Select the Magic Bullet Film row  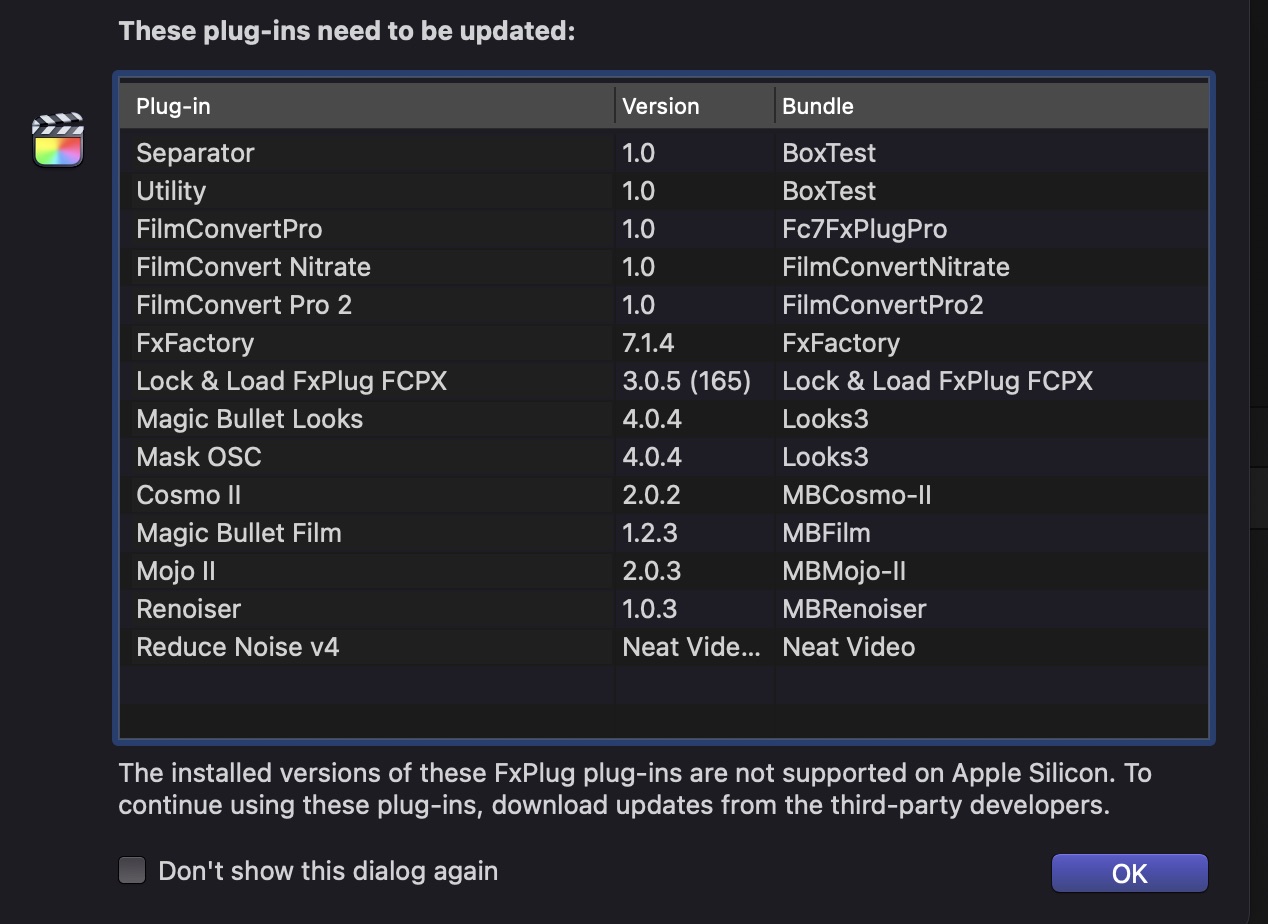pyautogui.click(x=239, y=533)
